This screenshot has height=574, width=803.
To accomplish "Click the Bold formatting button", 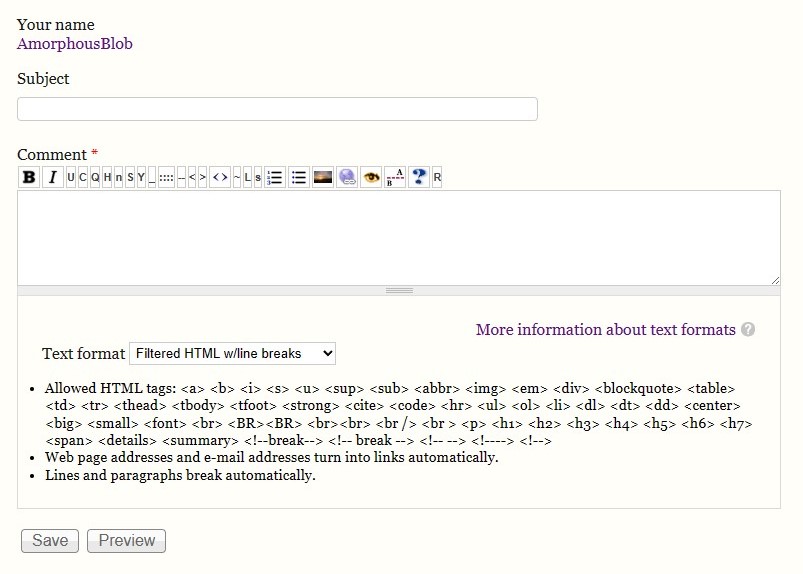I will pos(29,177).
